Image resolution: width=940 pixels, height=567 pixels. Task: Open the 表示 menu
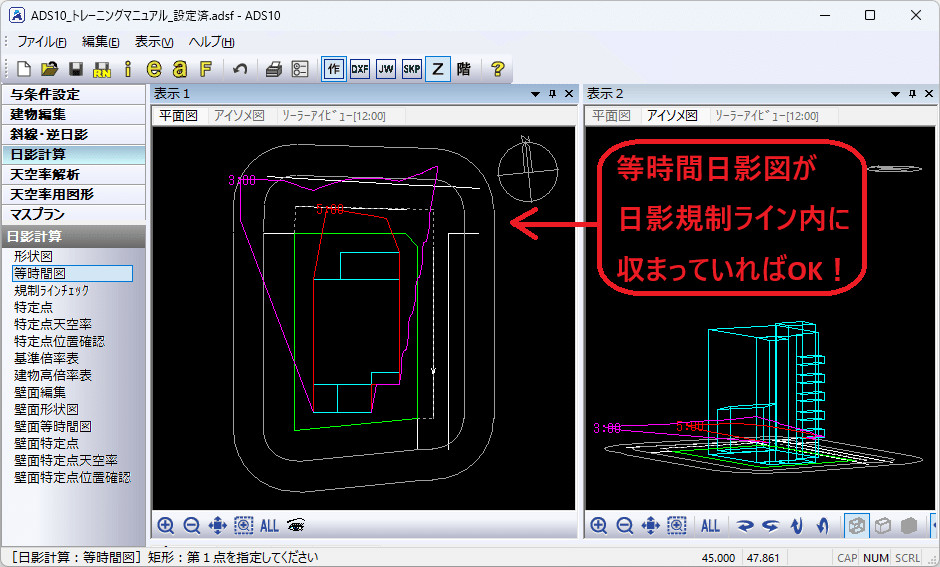click(x=154, y=42)
